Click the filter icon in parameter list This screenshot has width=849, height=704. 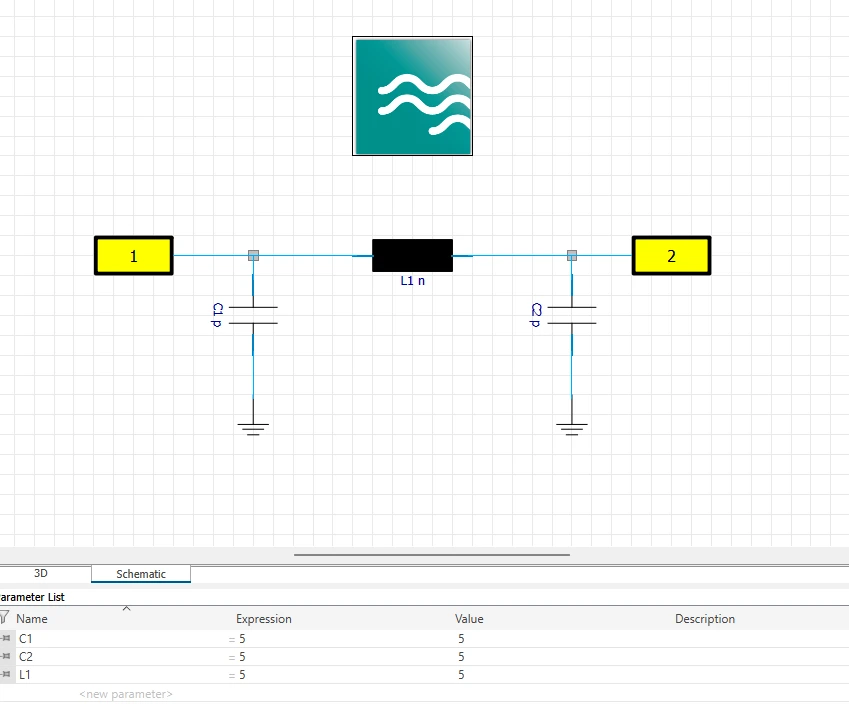pos(5,617)
